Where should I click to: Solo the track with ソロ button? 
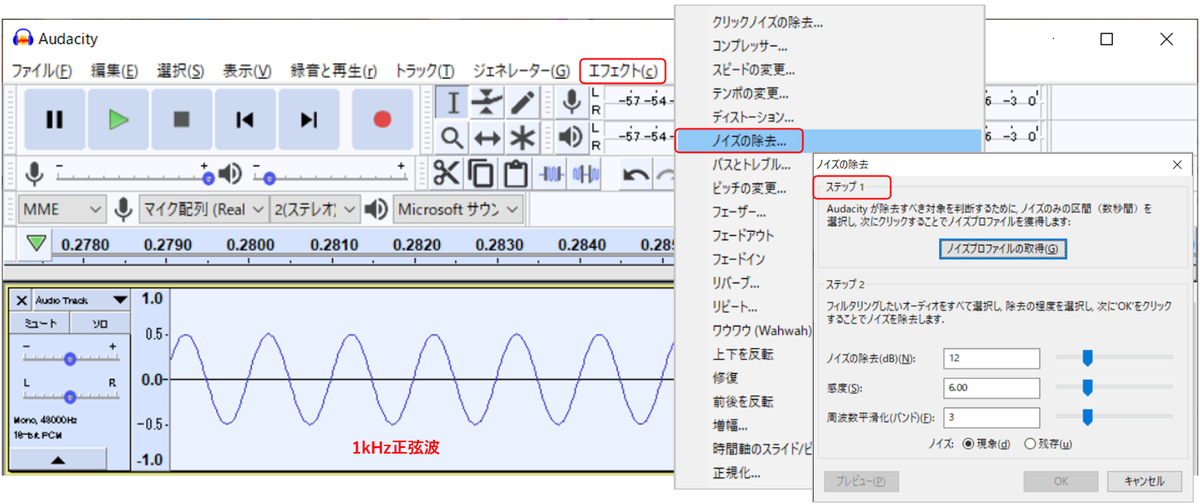coord(100,324)
